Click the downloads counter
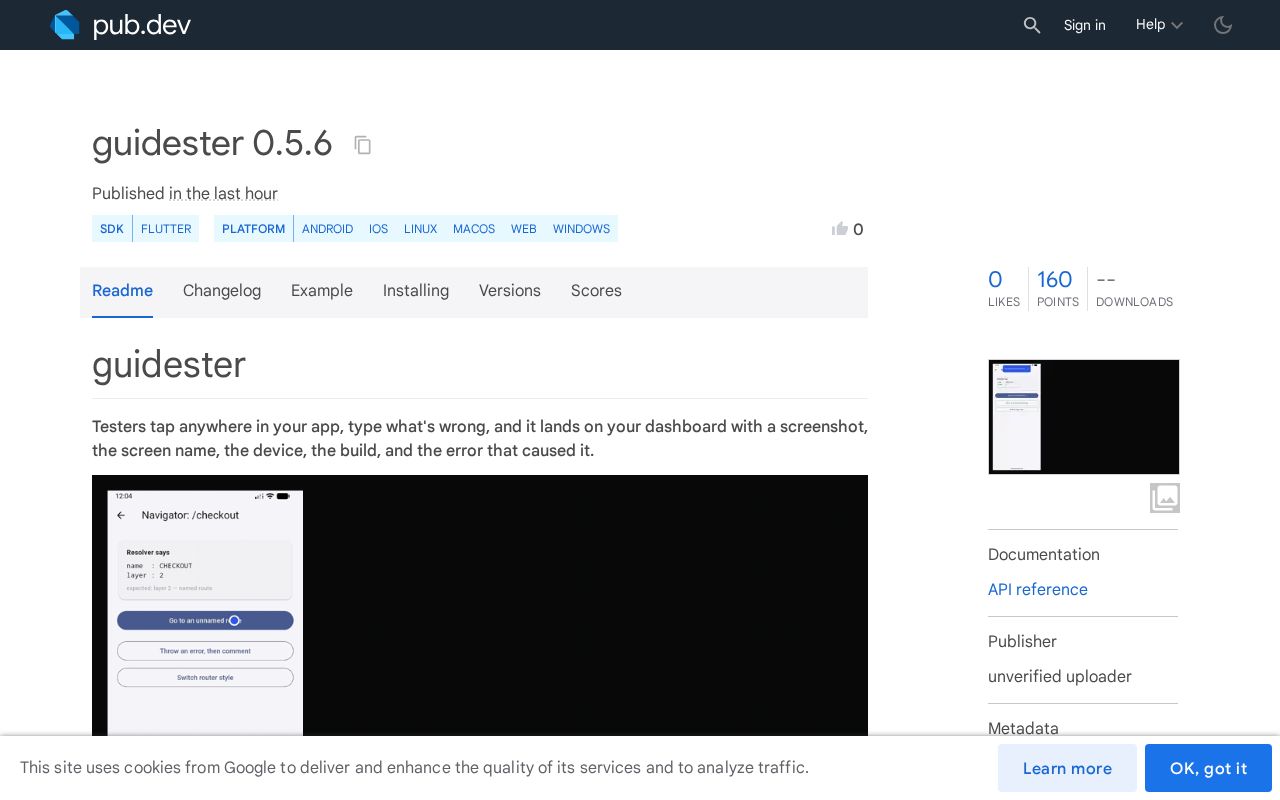 [1134, 289]
